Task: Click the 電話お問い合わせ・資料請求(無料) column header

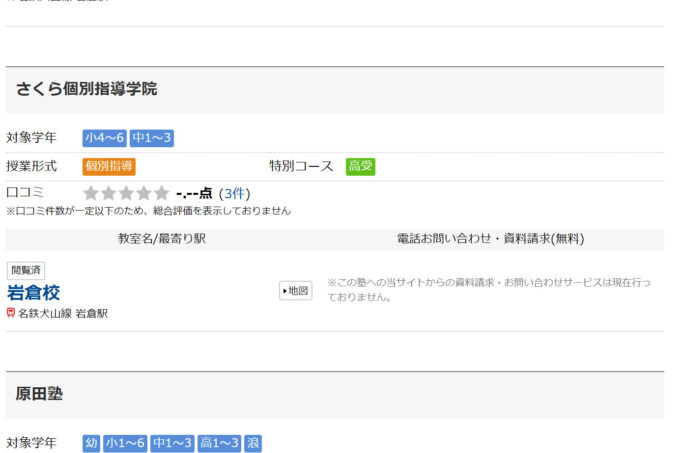Action: (x=490, y=239)
